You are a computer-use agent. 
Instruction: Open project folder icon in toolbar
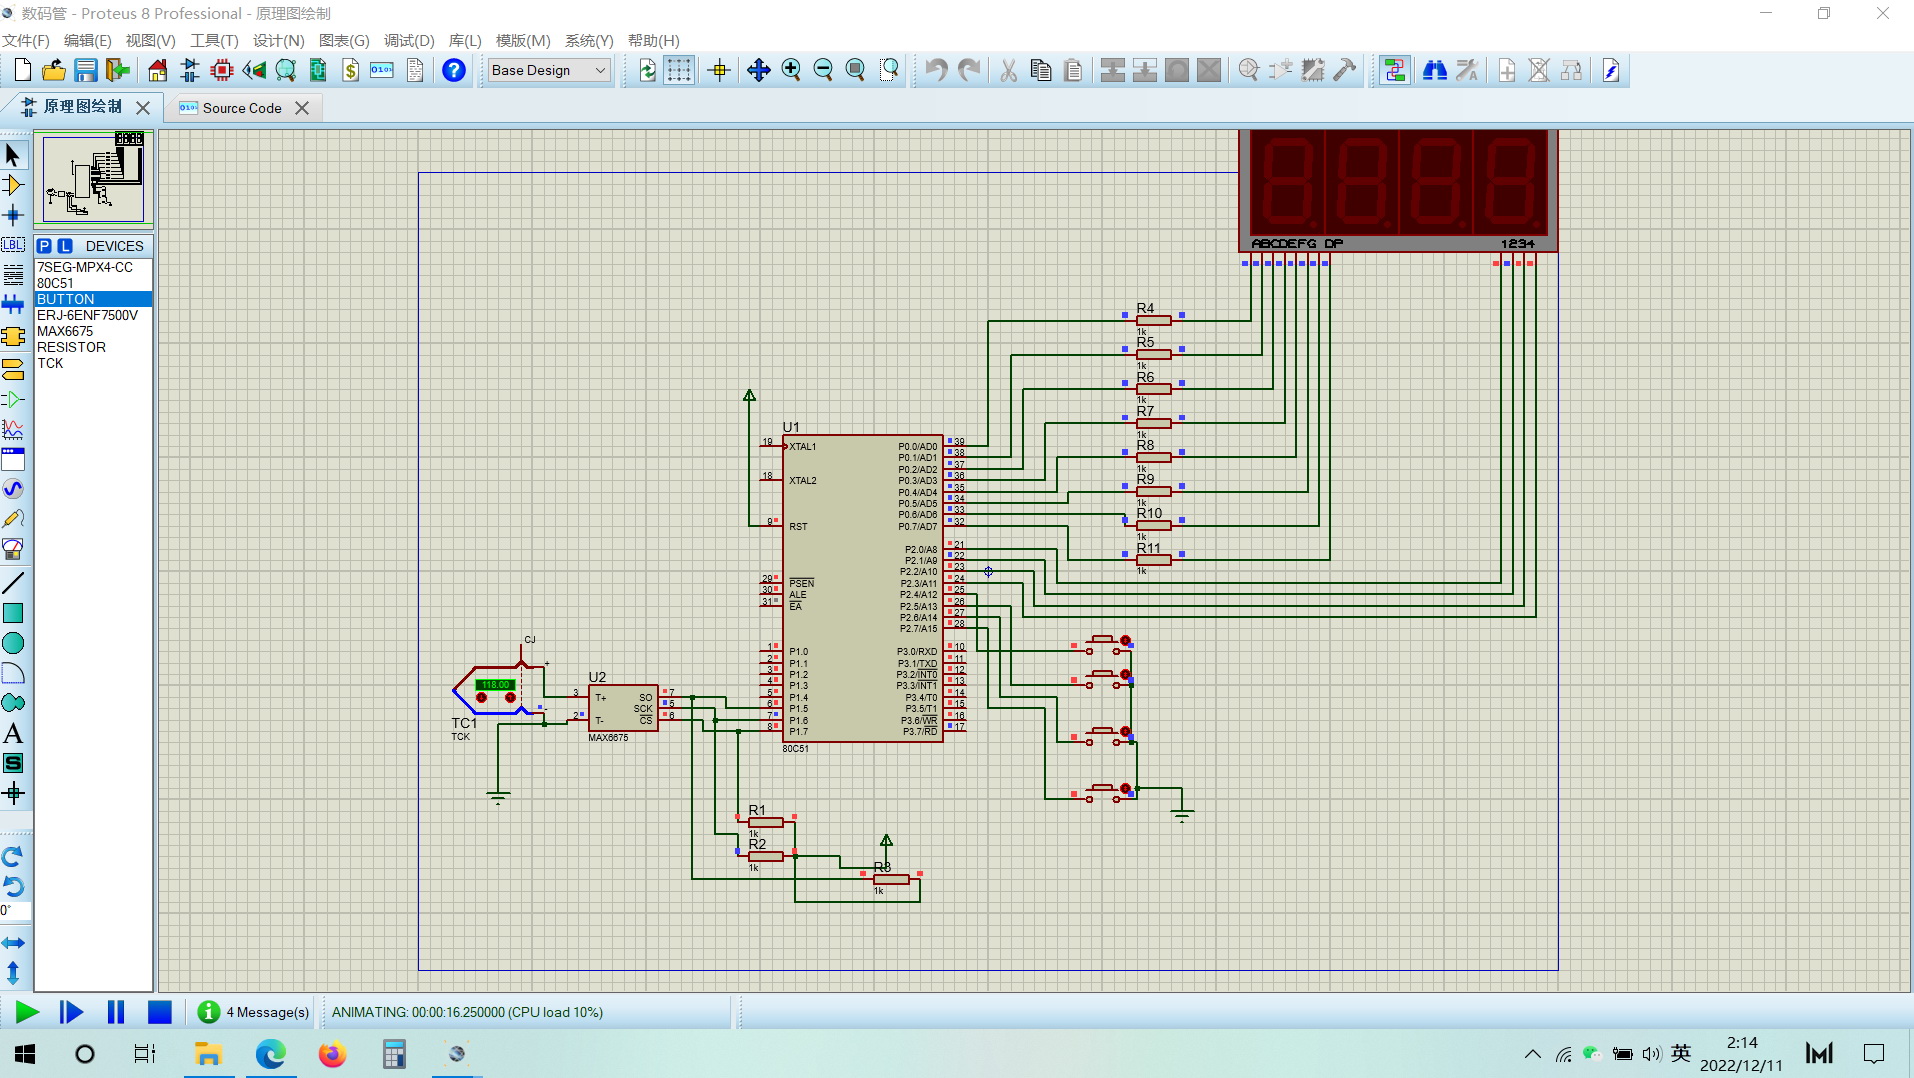tap(54, 70)
